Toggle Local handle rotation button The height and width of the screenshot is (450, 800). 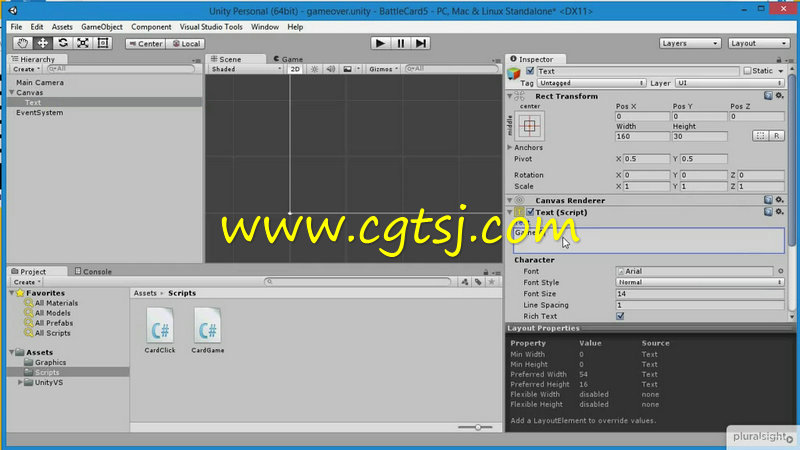coord(186,44)
